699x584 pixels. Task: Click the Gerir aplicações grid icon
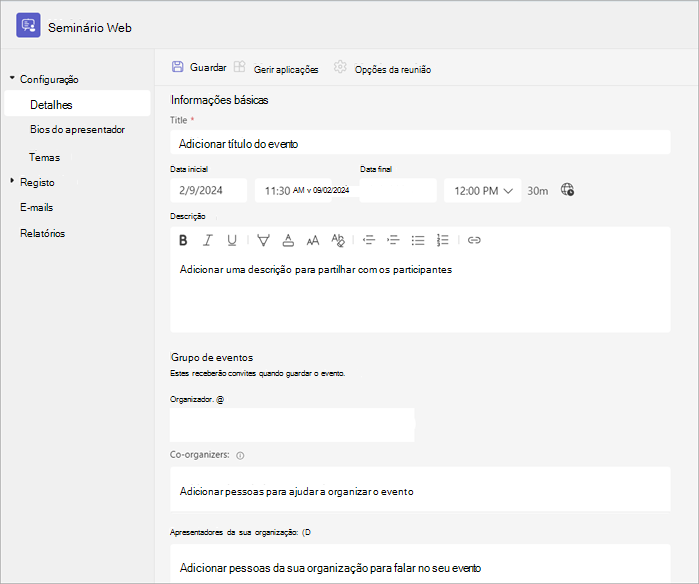(x=239, y=67)
